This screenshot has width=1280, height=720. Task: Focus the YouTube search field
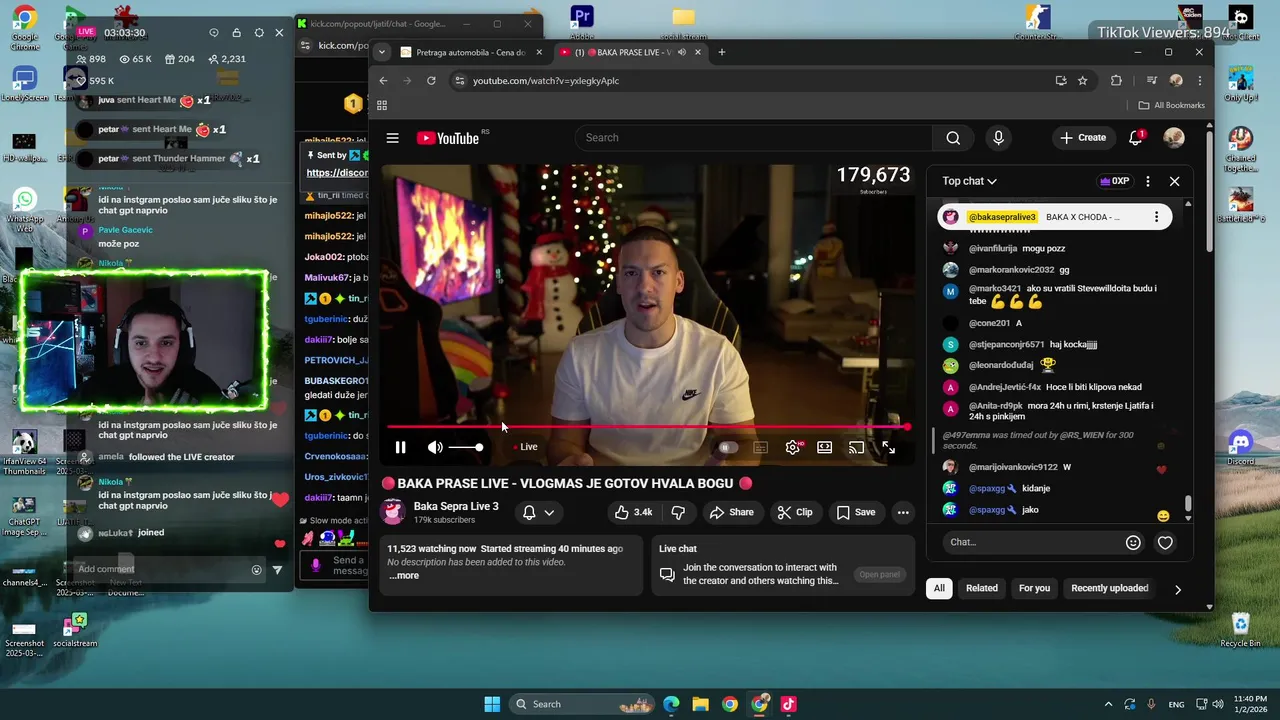[753, 138]
